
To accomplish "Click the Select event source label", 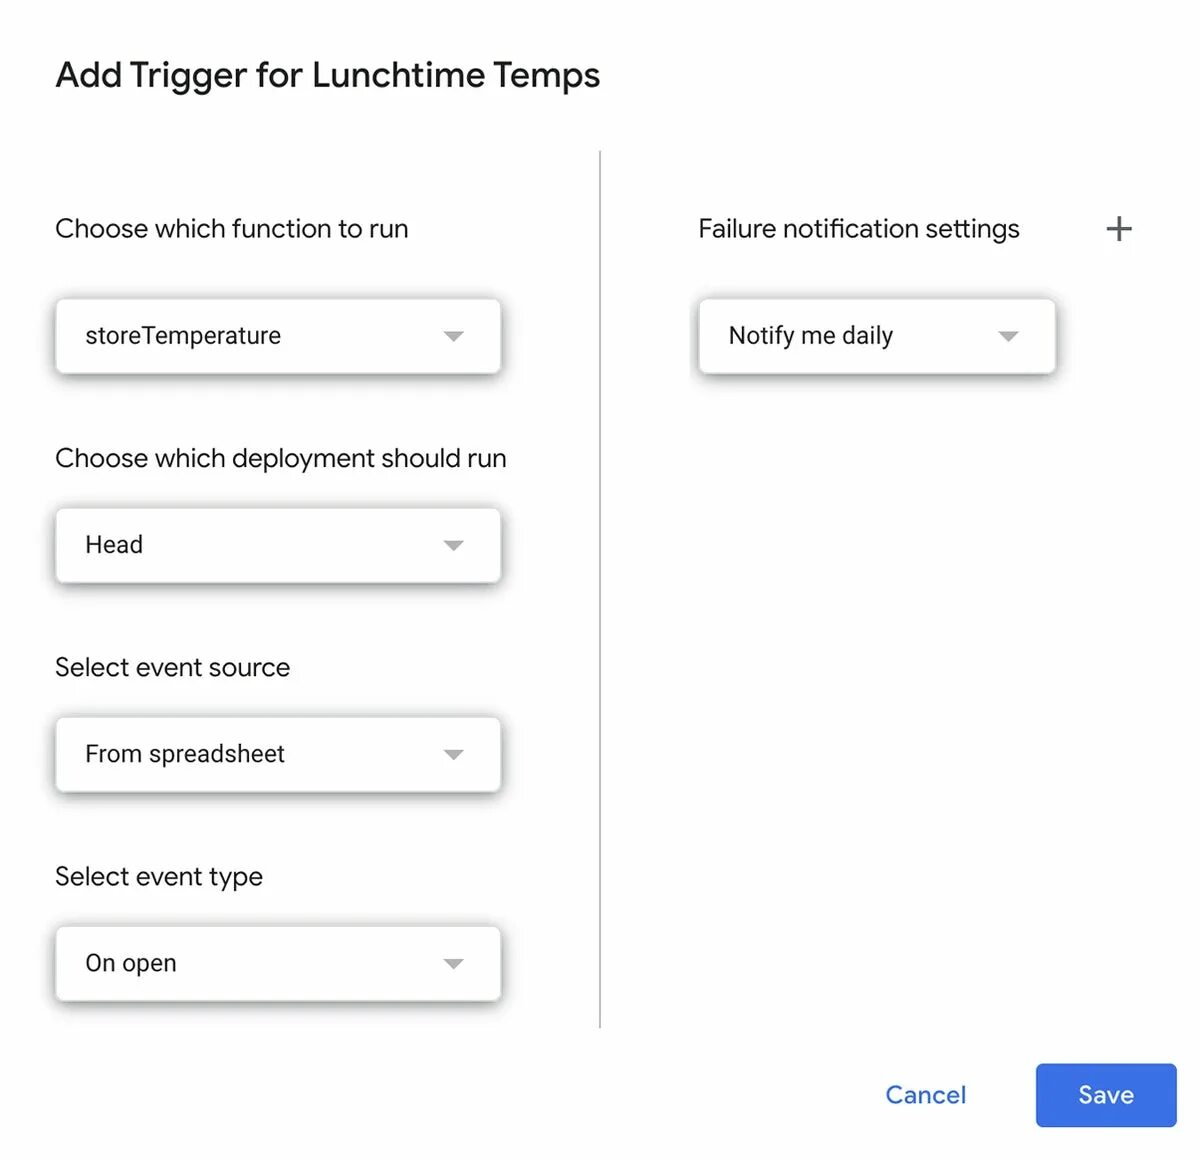I will point(172,667).
